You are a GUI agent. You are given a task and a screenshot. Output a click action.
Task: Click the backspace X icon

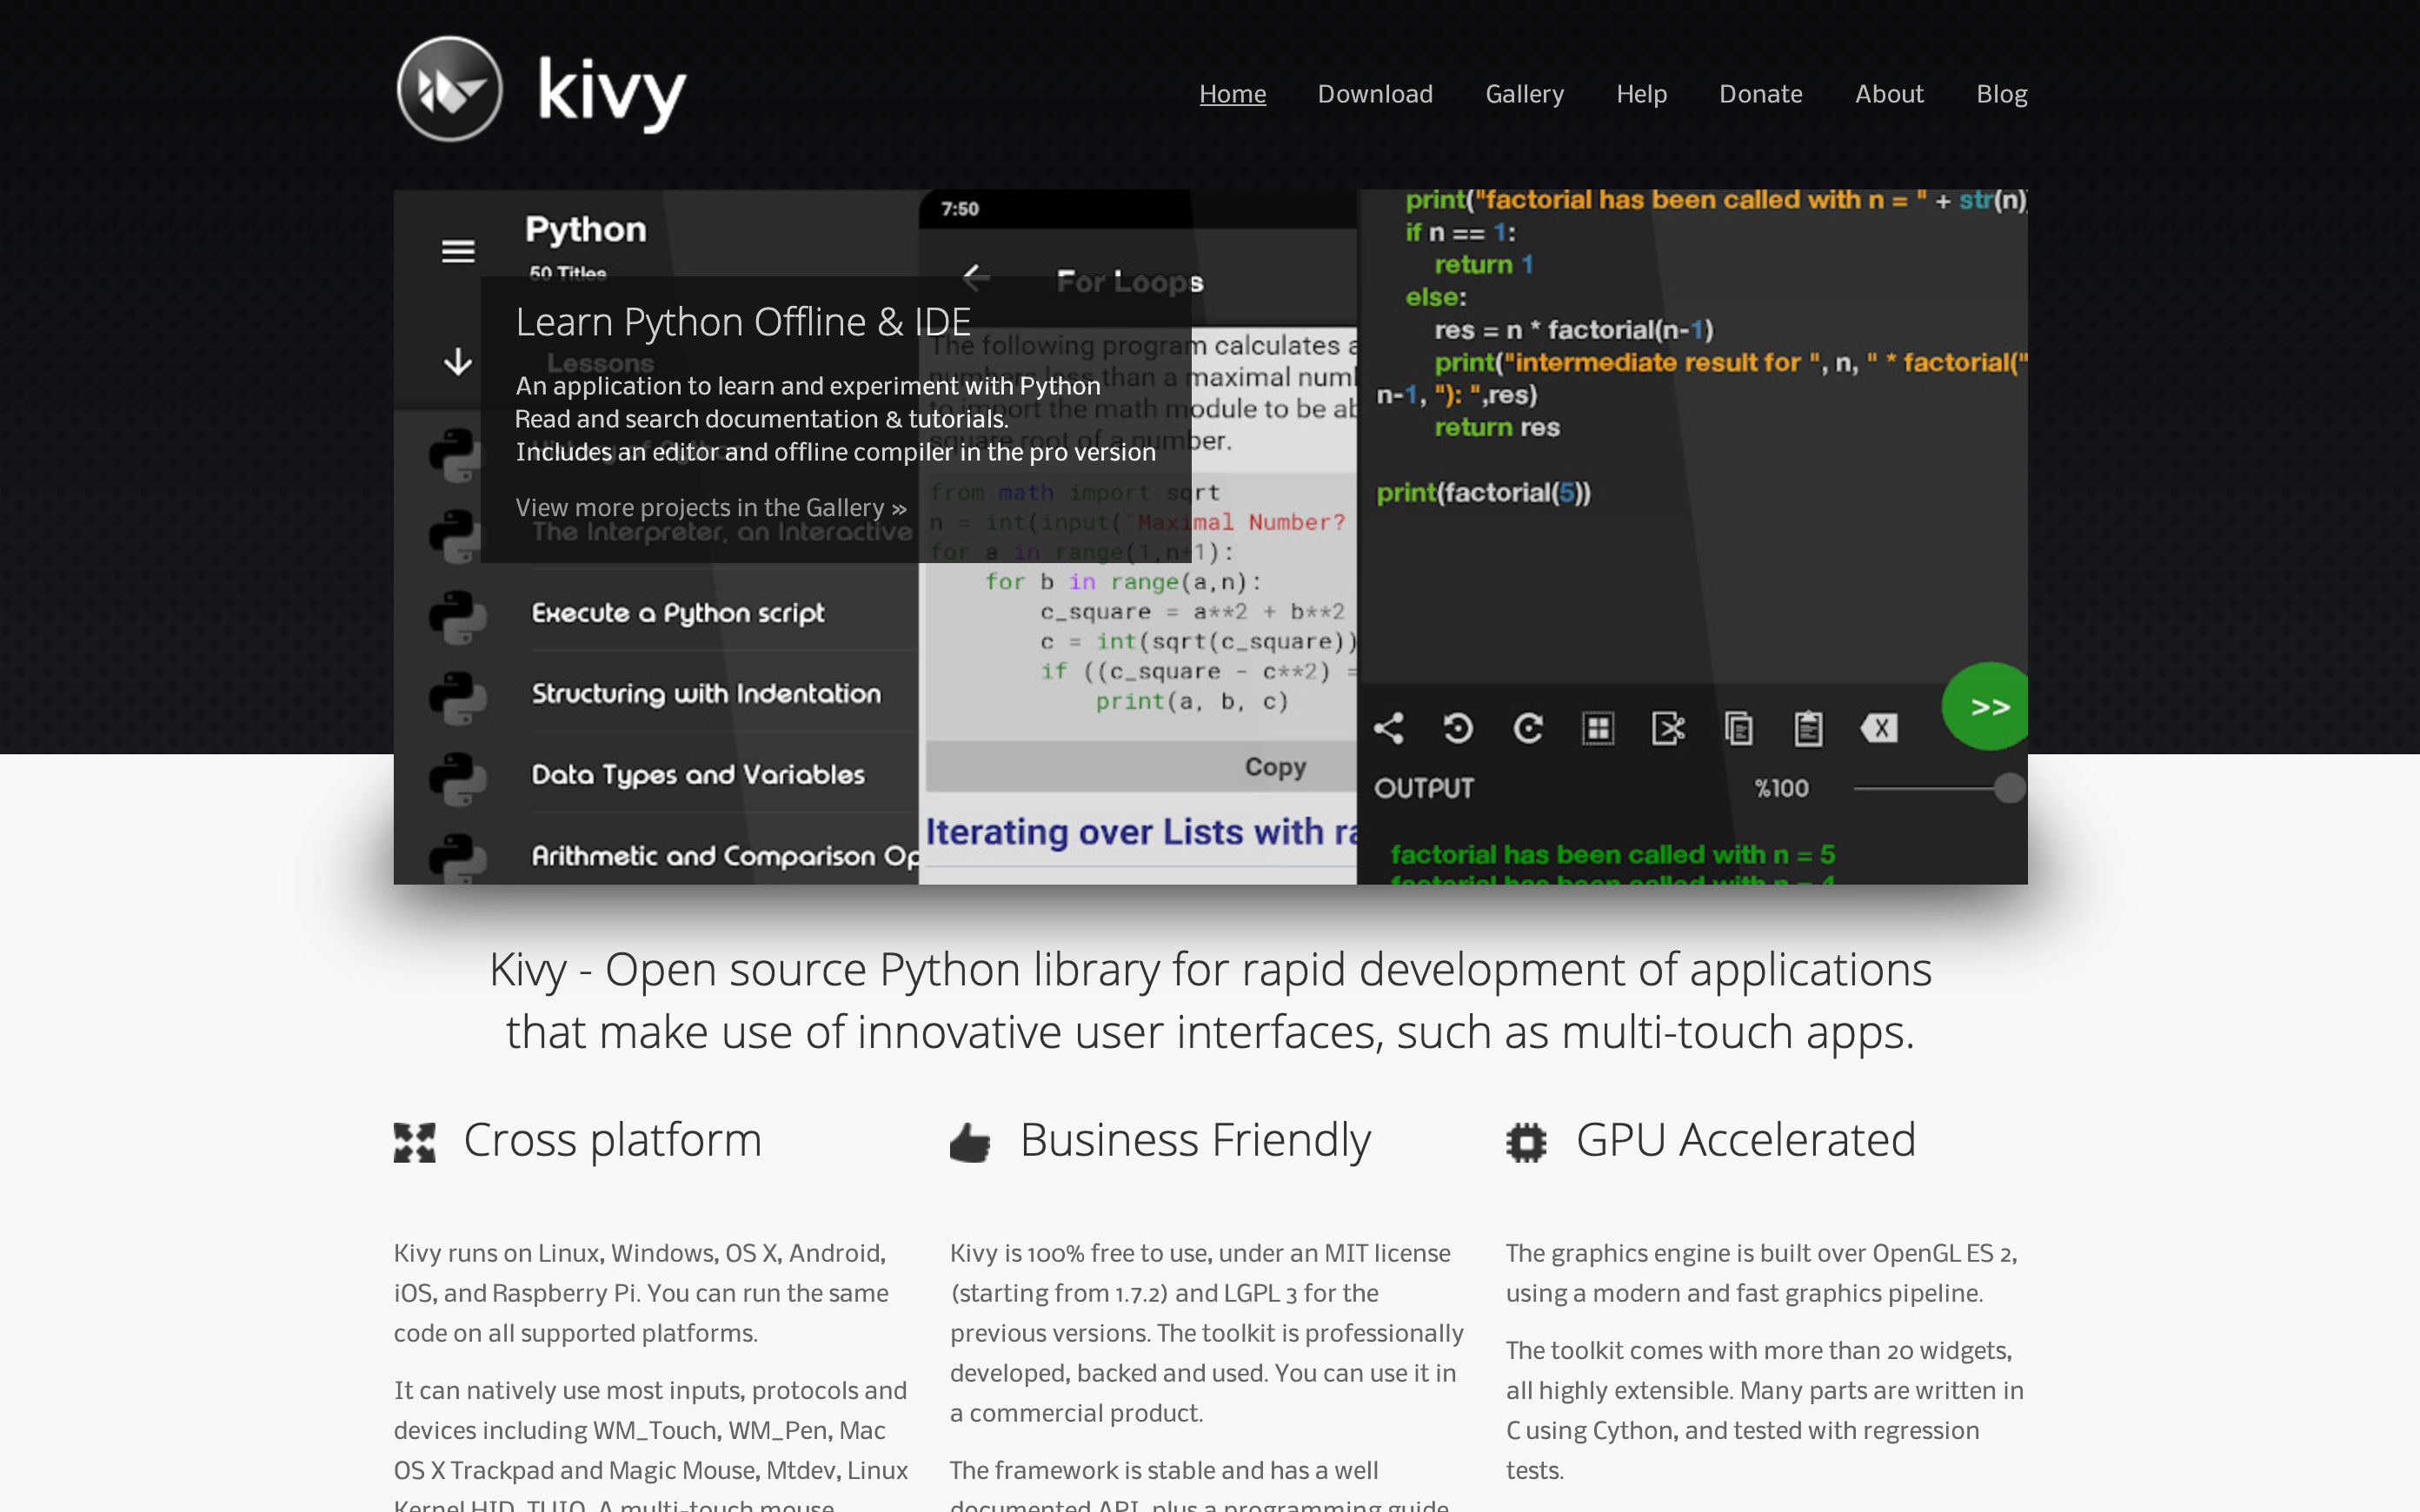1879,728
